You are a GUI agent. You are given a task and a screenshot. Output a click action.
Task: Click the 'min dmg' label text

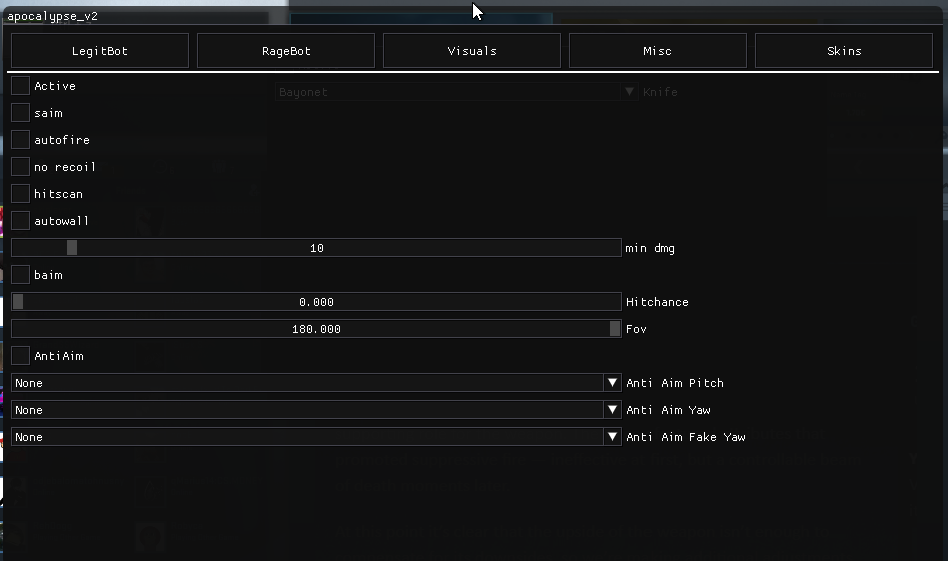(650, 248)
